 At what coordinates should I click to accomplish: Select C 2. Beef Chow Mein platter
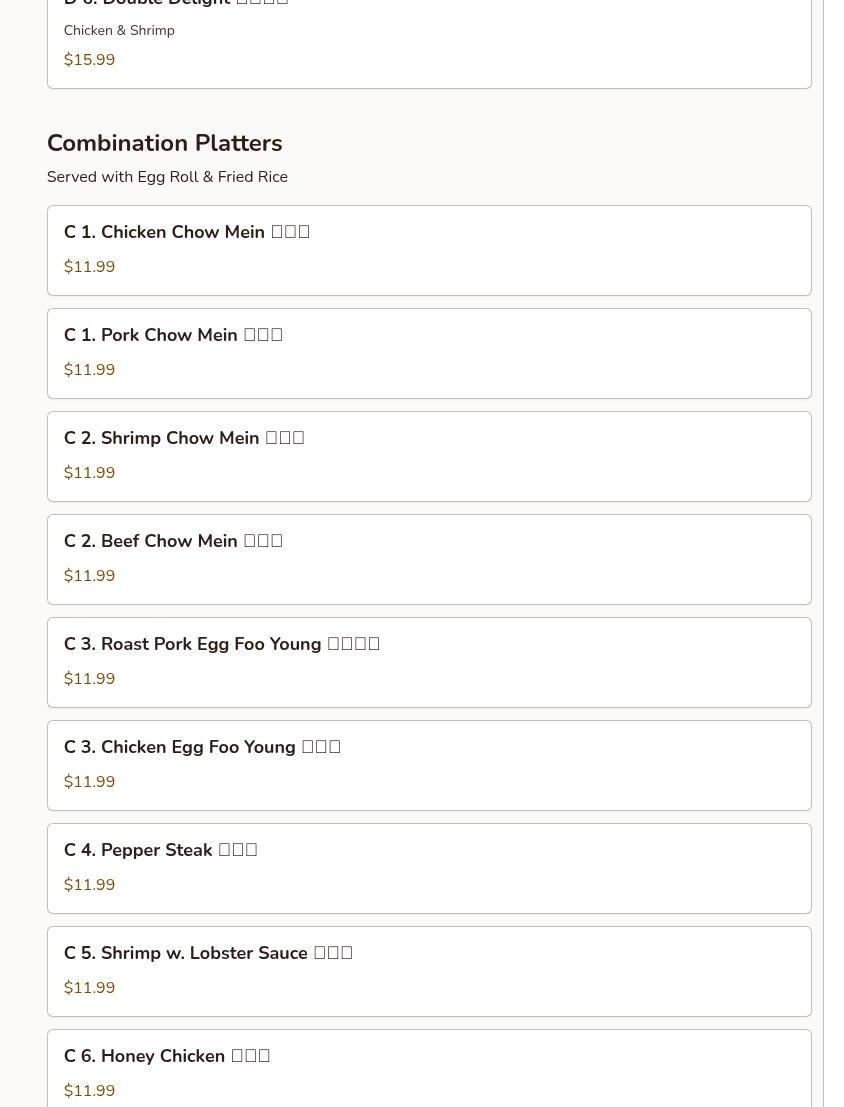429,560
